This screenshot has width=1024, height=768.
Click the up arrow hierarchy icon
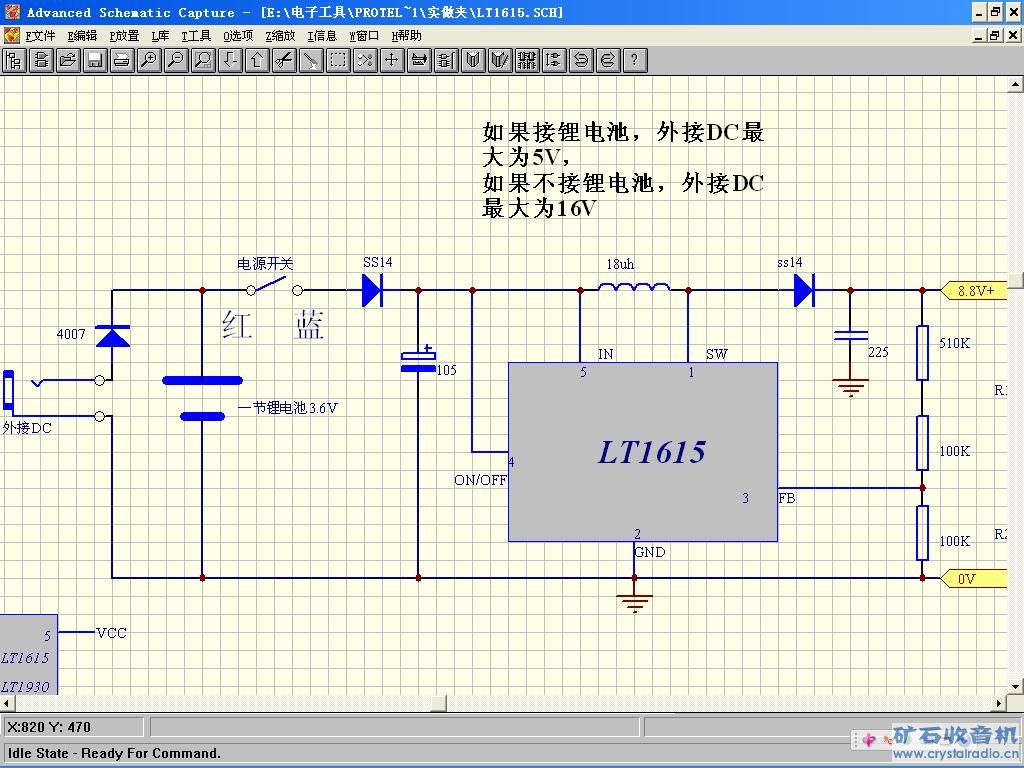(x=257, y=61)
